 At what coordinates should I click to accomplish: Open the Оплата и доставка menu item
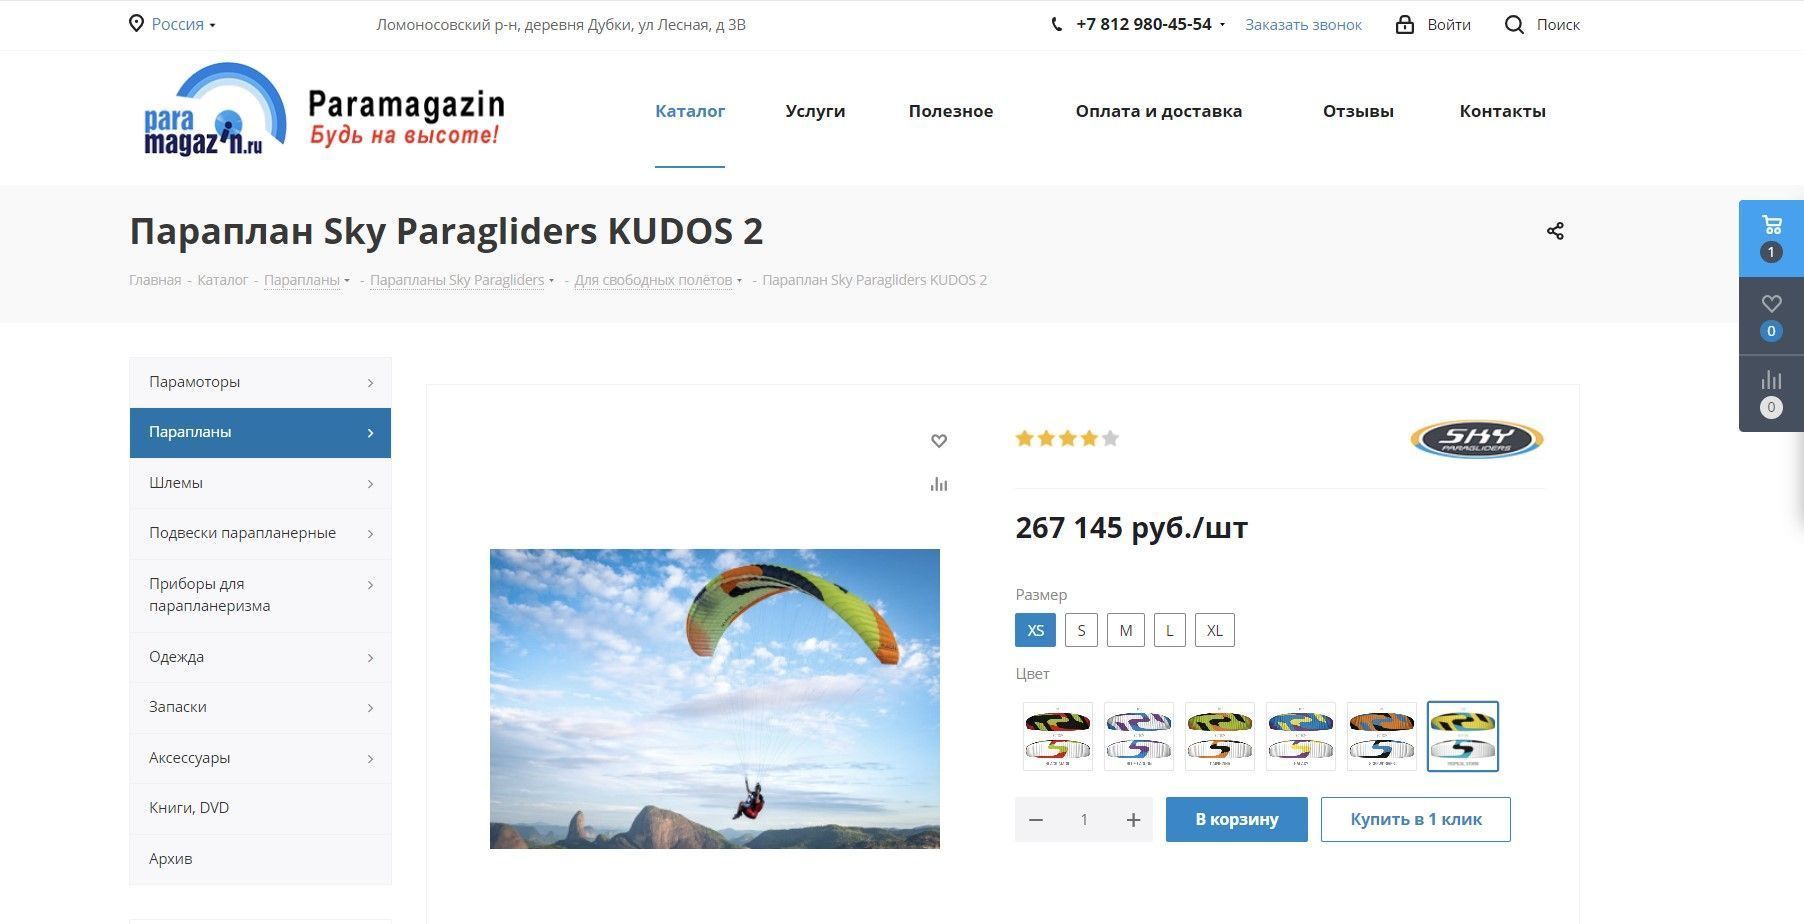tap(1158, 111)
